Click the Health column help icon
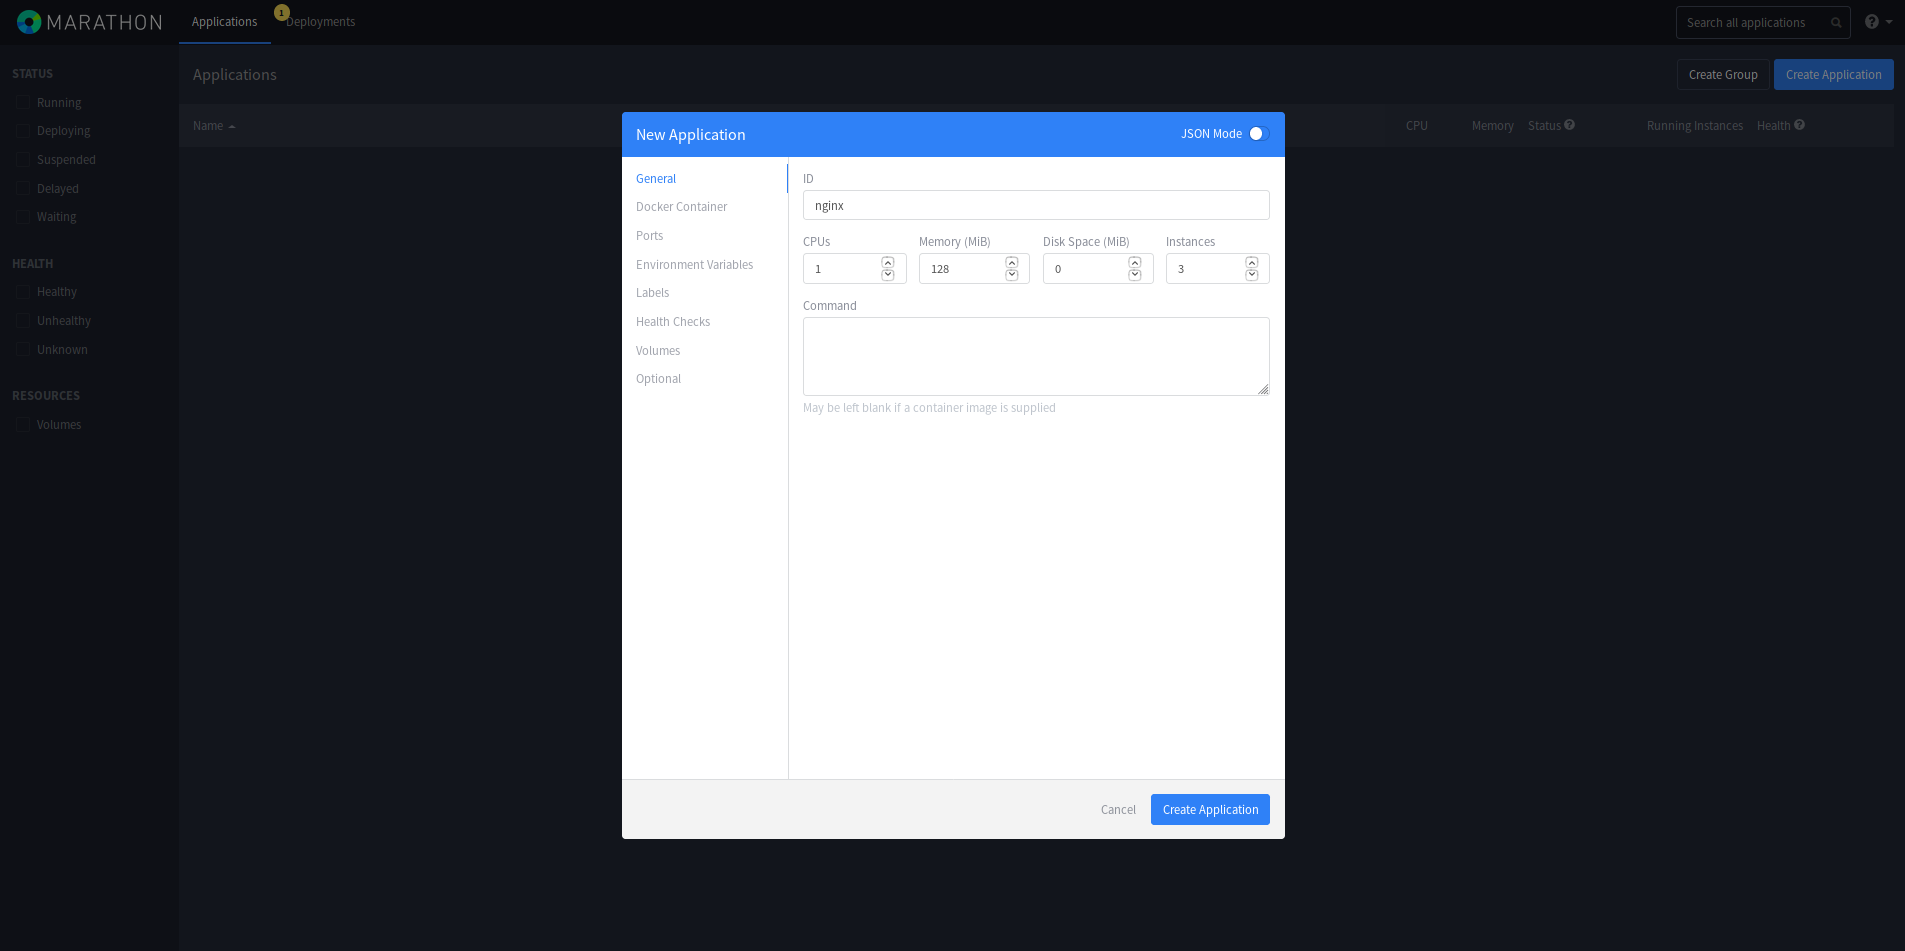This screenshot has height=951, width=1905. coord(1800,125)
